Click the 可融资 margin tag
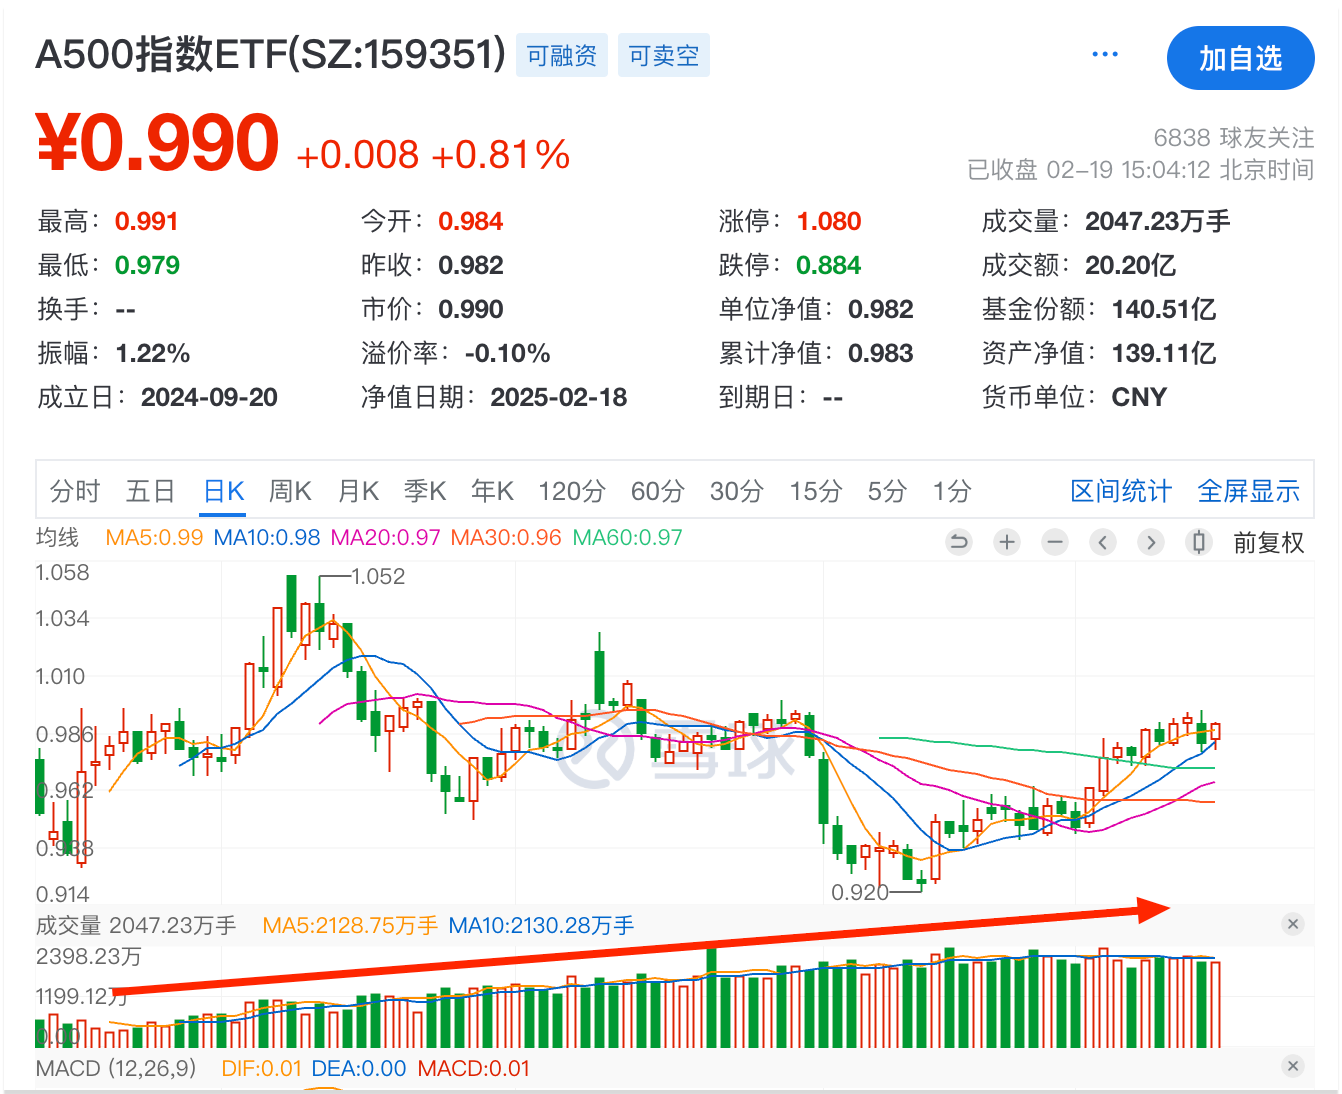 [562, 56]
